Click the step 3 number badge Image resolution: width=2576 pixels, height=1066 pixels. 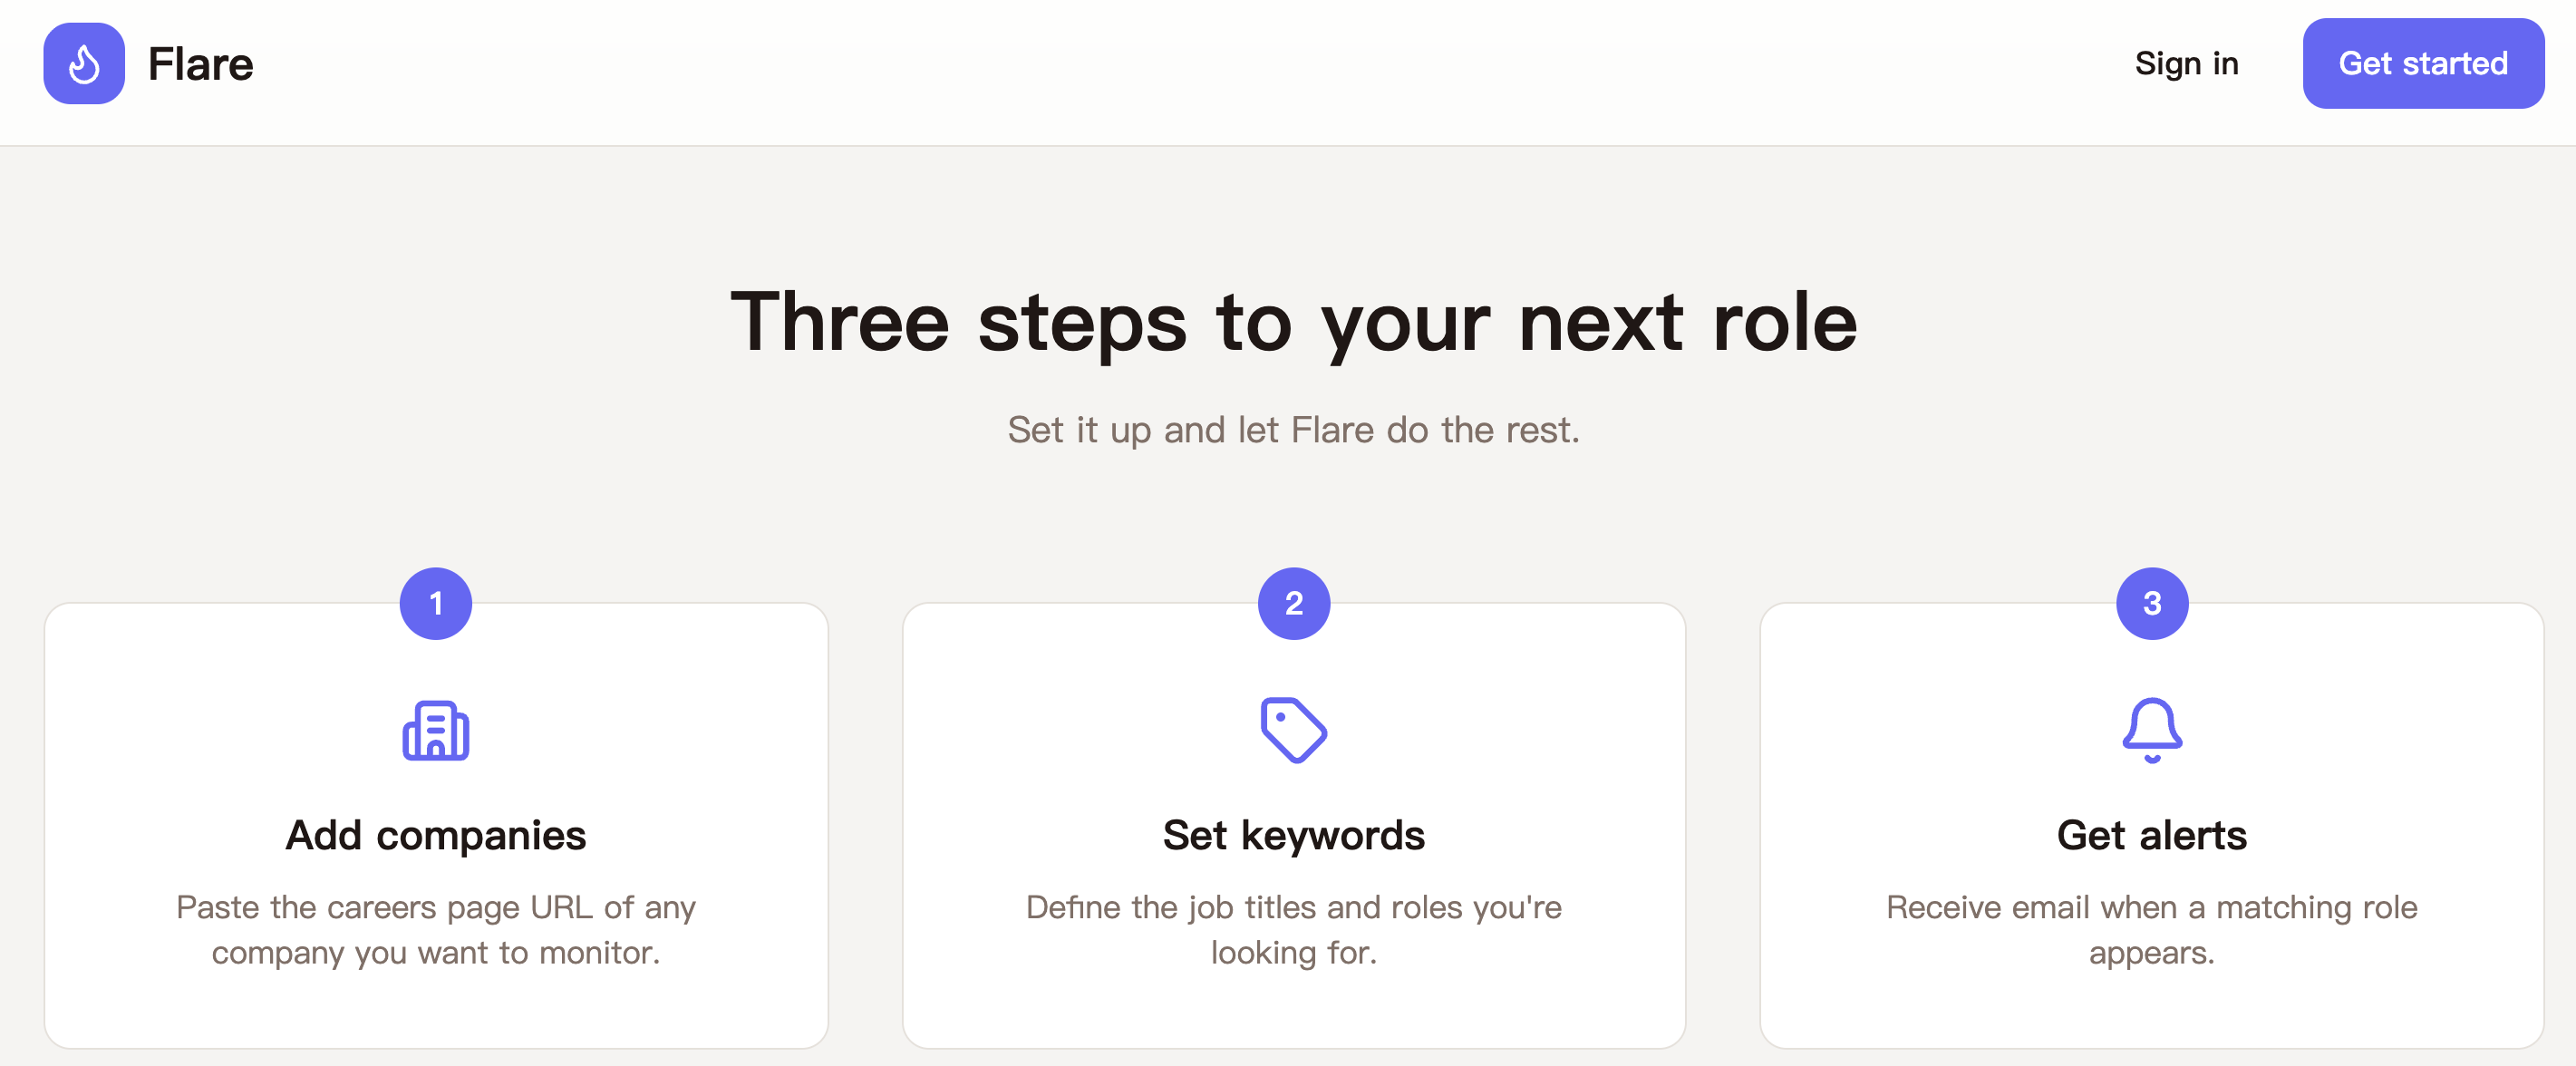(x=2152, y=603)
